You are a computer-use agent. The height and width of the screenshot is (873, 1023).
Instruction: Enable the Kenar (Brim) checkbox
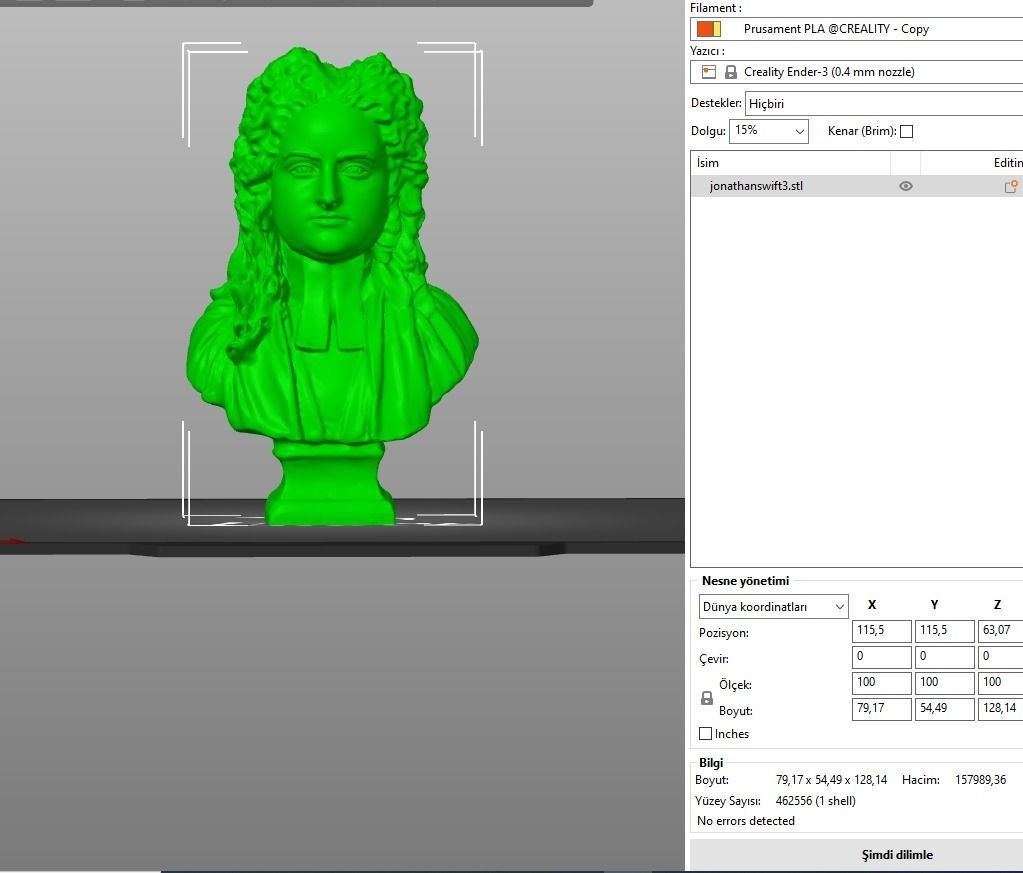(906, 131)
